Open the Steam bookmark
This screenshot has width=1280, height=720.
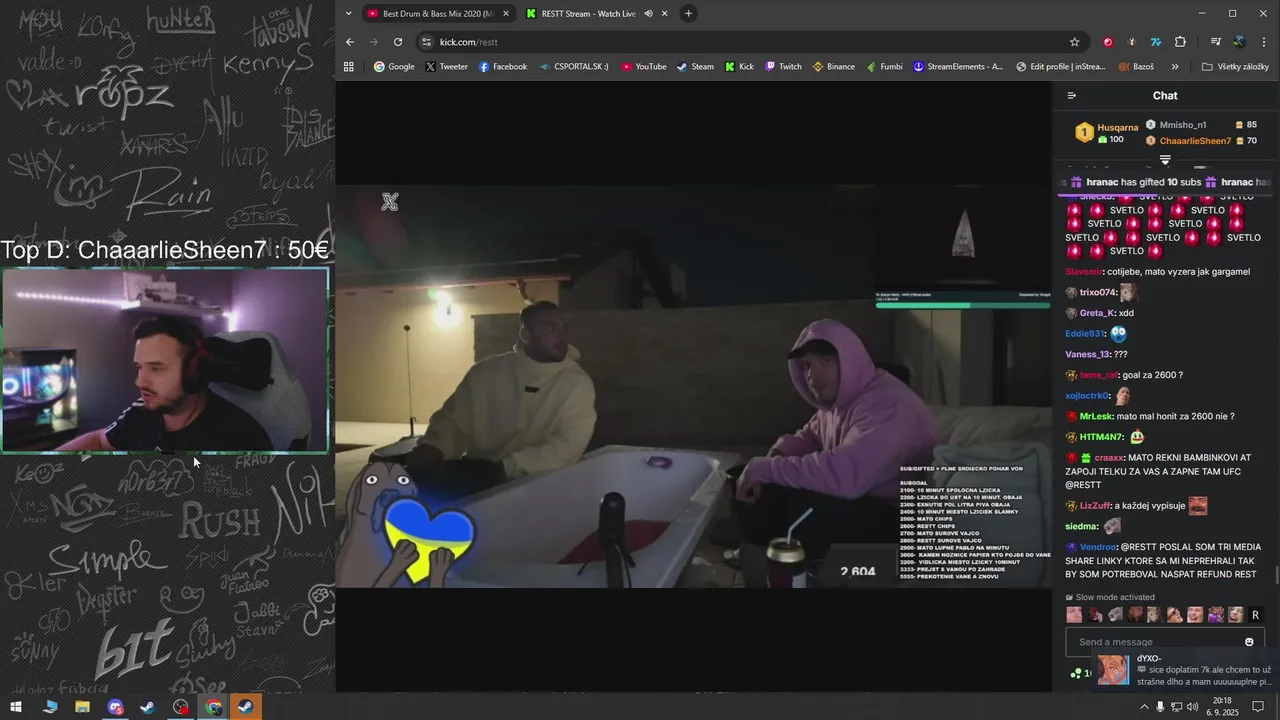[x=695, y=67]
